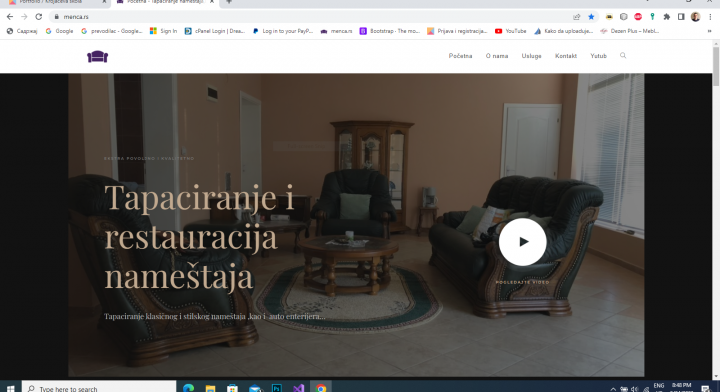Screen dimensions: 720x392
Task: Go back using the browser back arrow
Action: (x=10, y=17)
